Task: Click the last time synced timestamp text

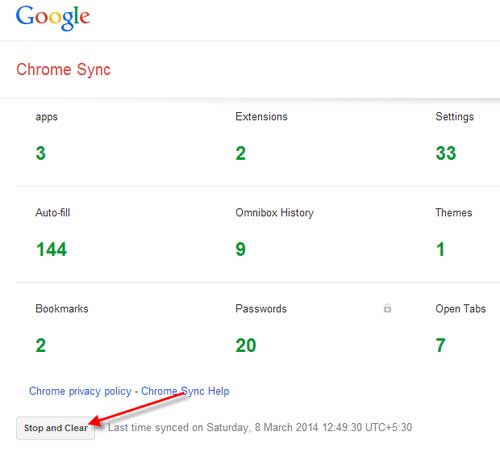Action: 260,428
